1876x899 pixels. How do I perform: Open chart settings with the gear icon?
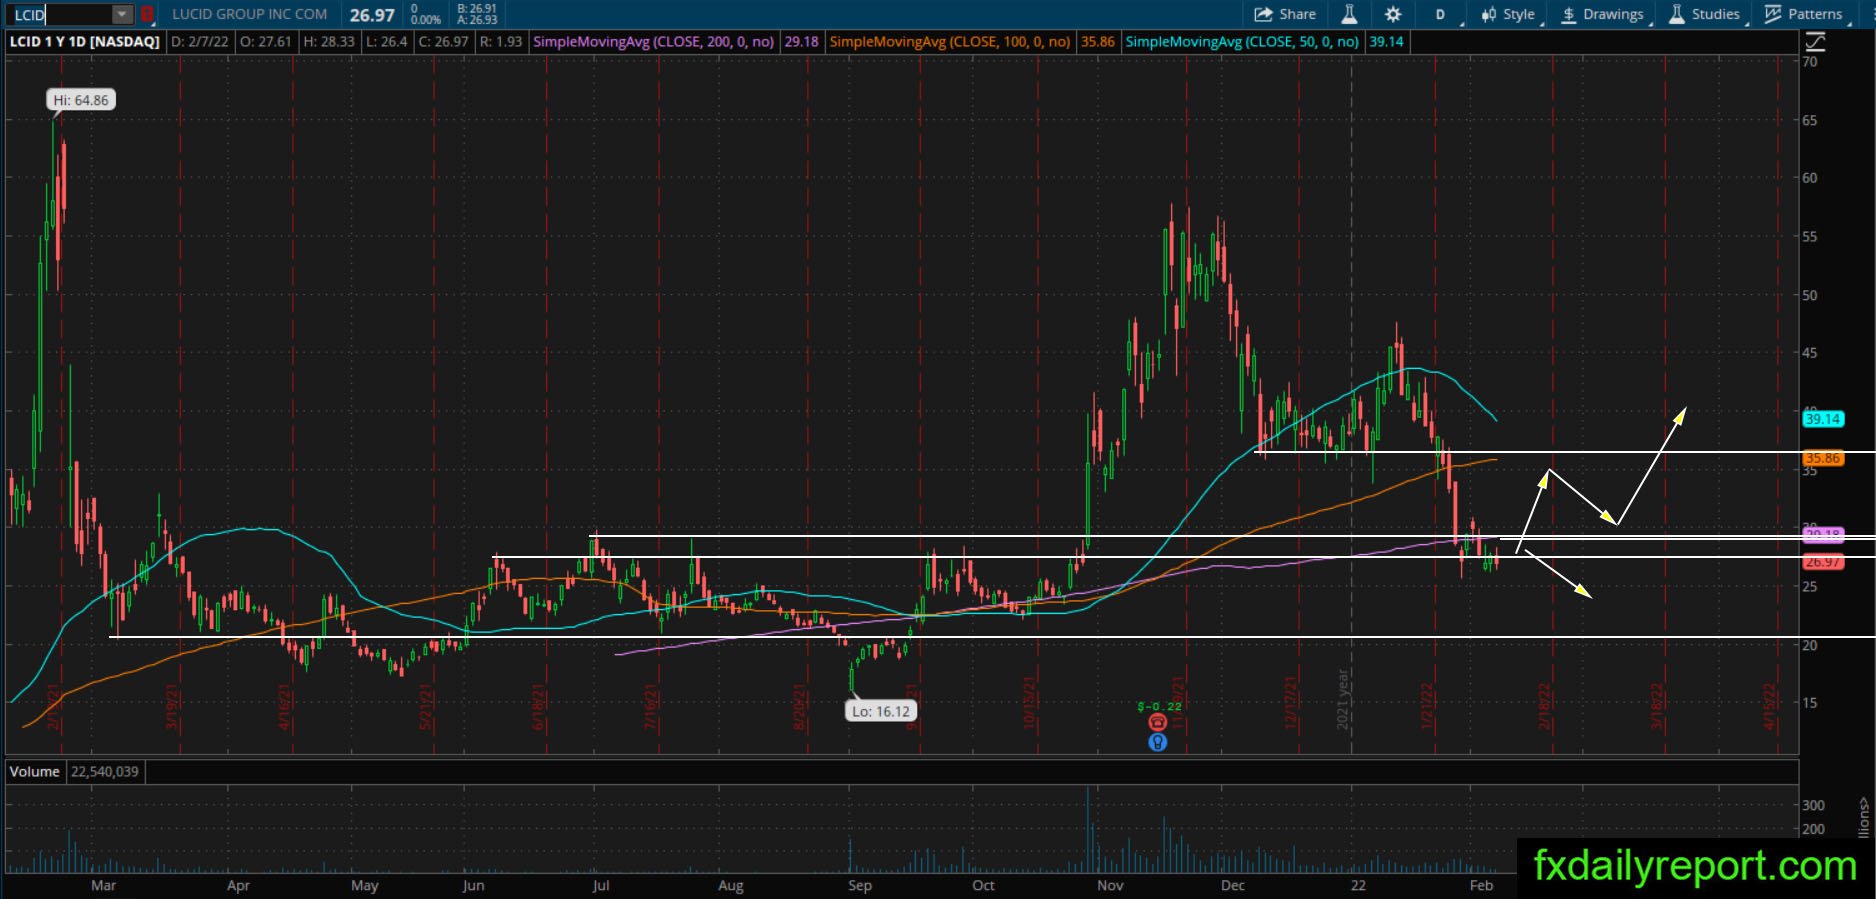1393,14
